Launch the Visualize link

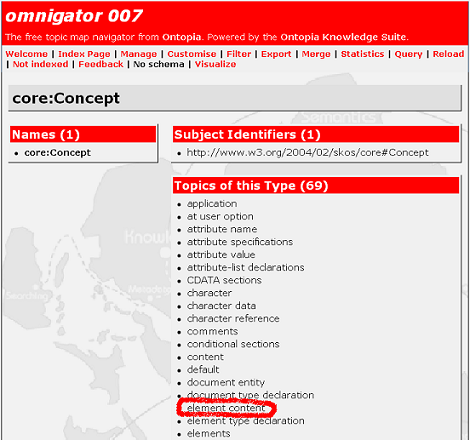click(215, 64)
